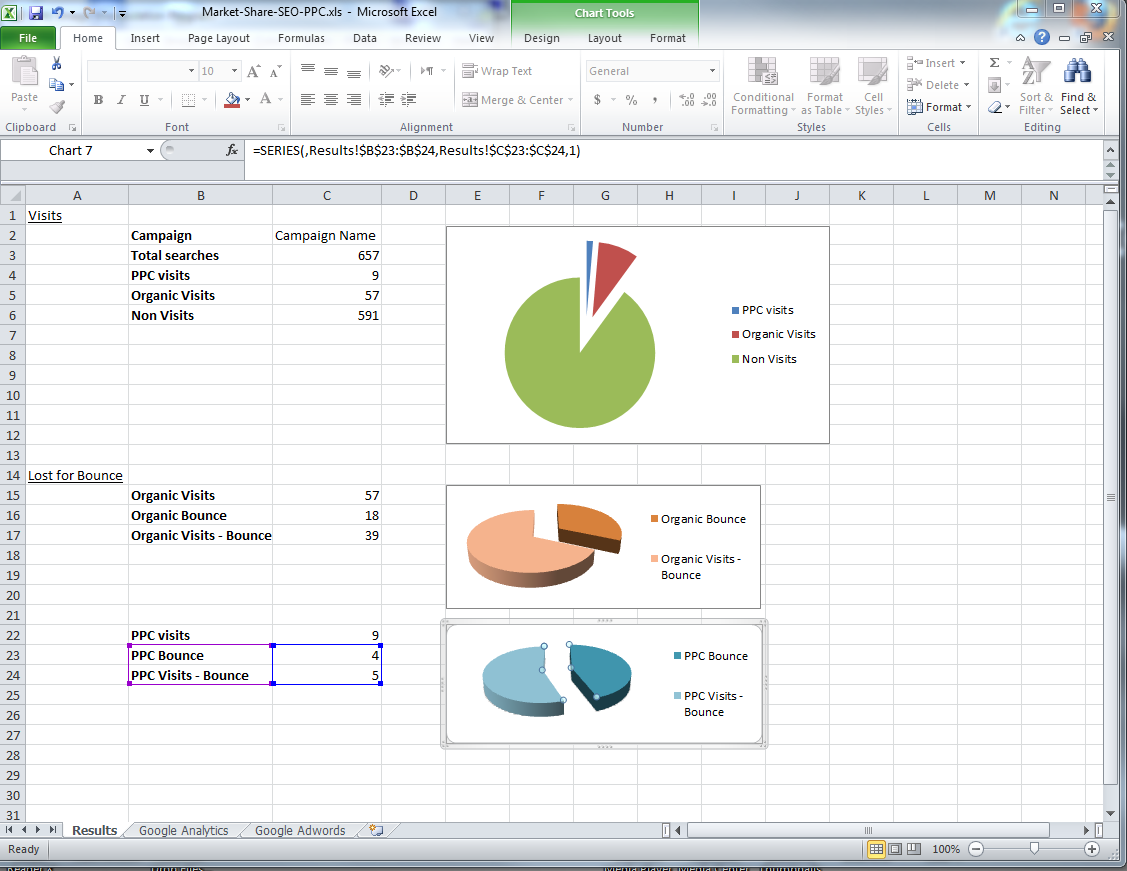Open the General number format dropdown
Image resolution: width=1127 pixels, height=871 pixels.
tap(712, 71)
